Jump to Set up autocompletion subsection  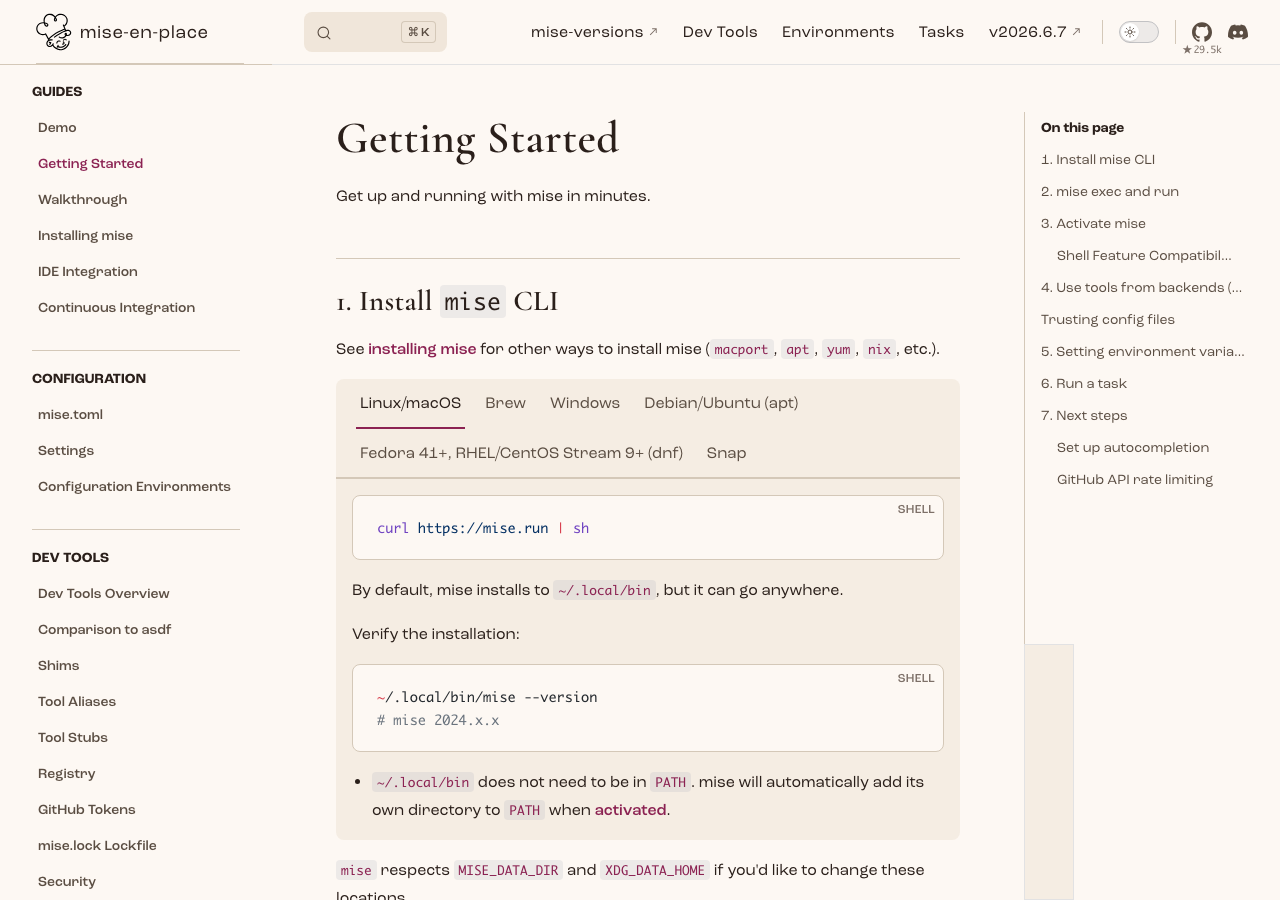coord(1133,448)
